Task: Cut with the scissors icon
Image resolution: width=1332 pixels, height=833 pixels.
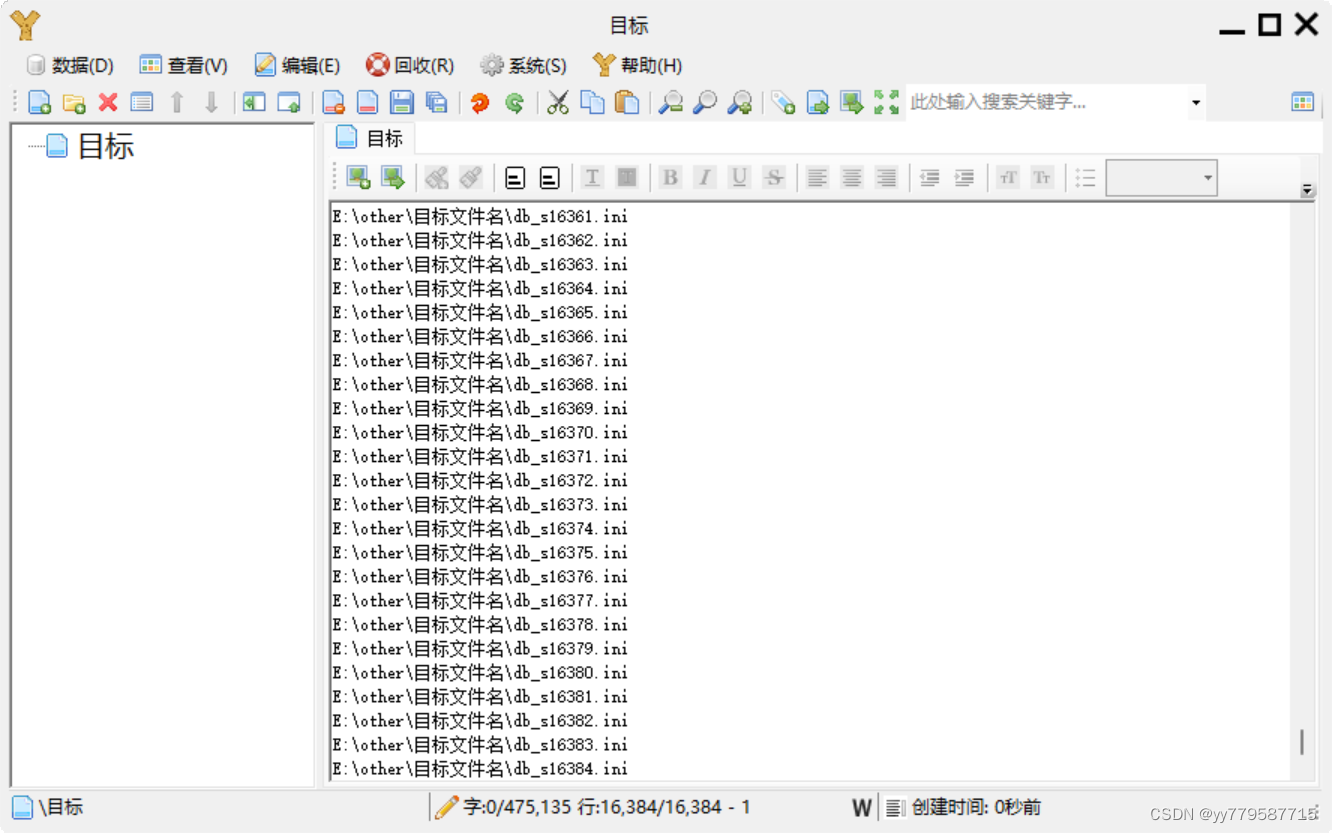Action: coord(558,102)
